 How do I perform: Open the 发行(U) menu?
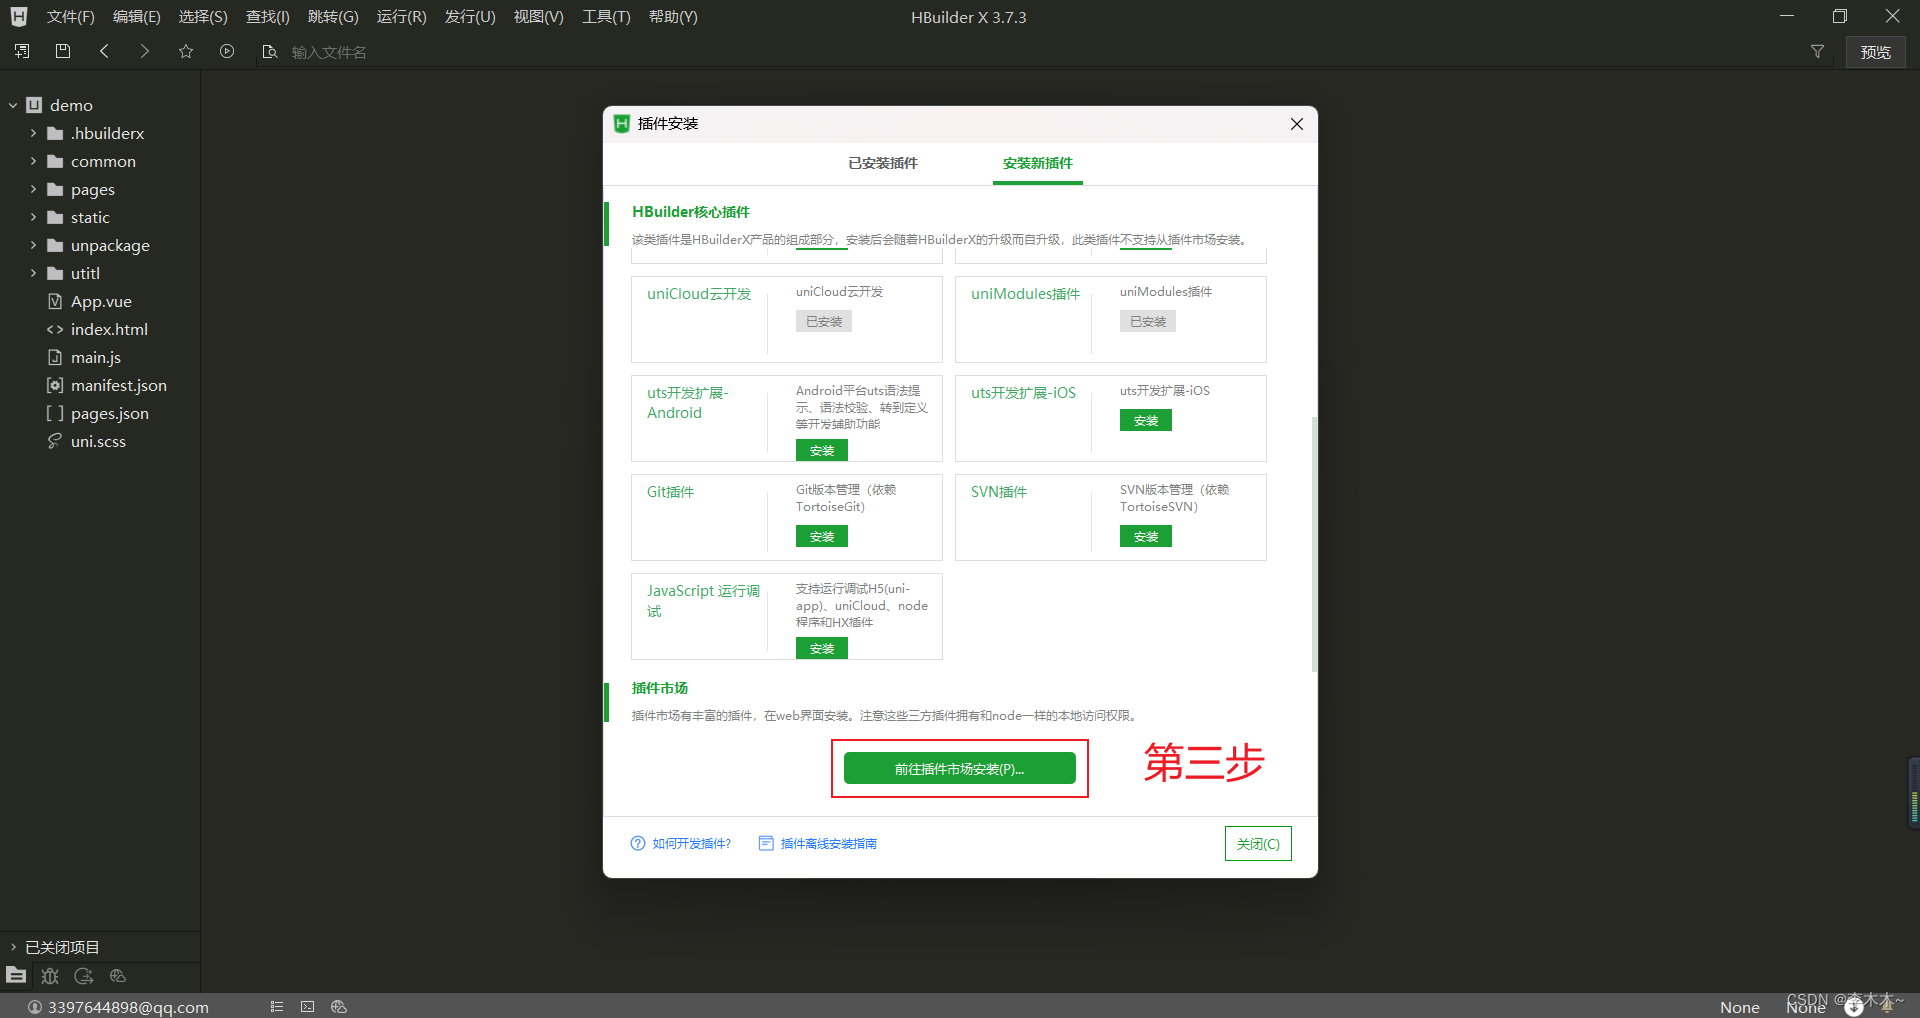[x=470, y=17]
